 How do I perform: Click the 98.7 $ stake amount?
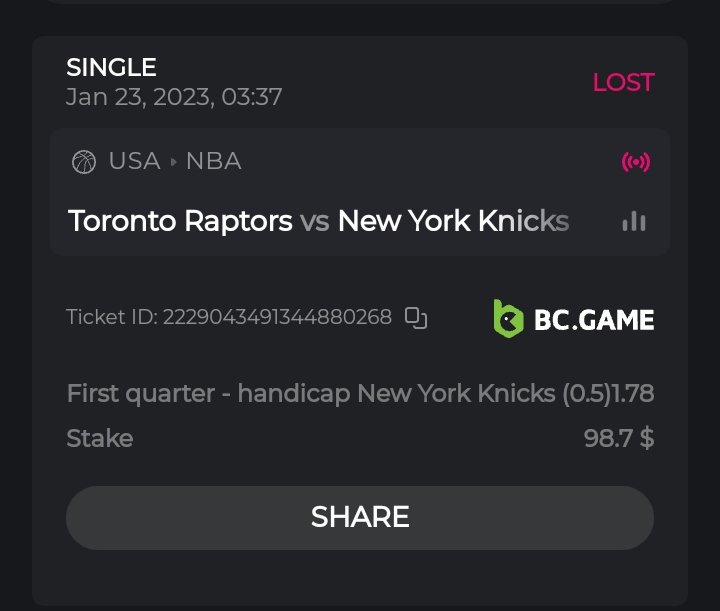pos(619,438)
